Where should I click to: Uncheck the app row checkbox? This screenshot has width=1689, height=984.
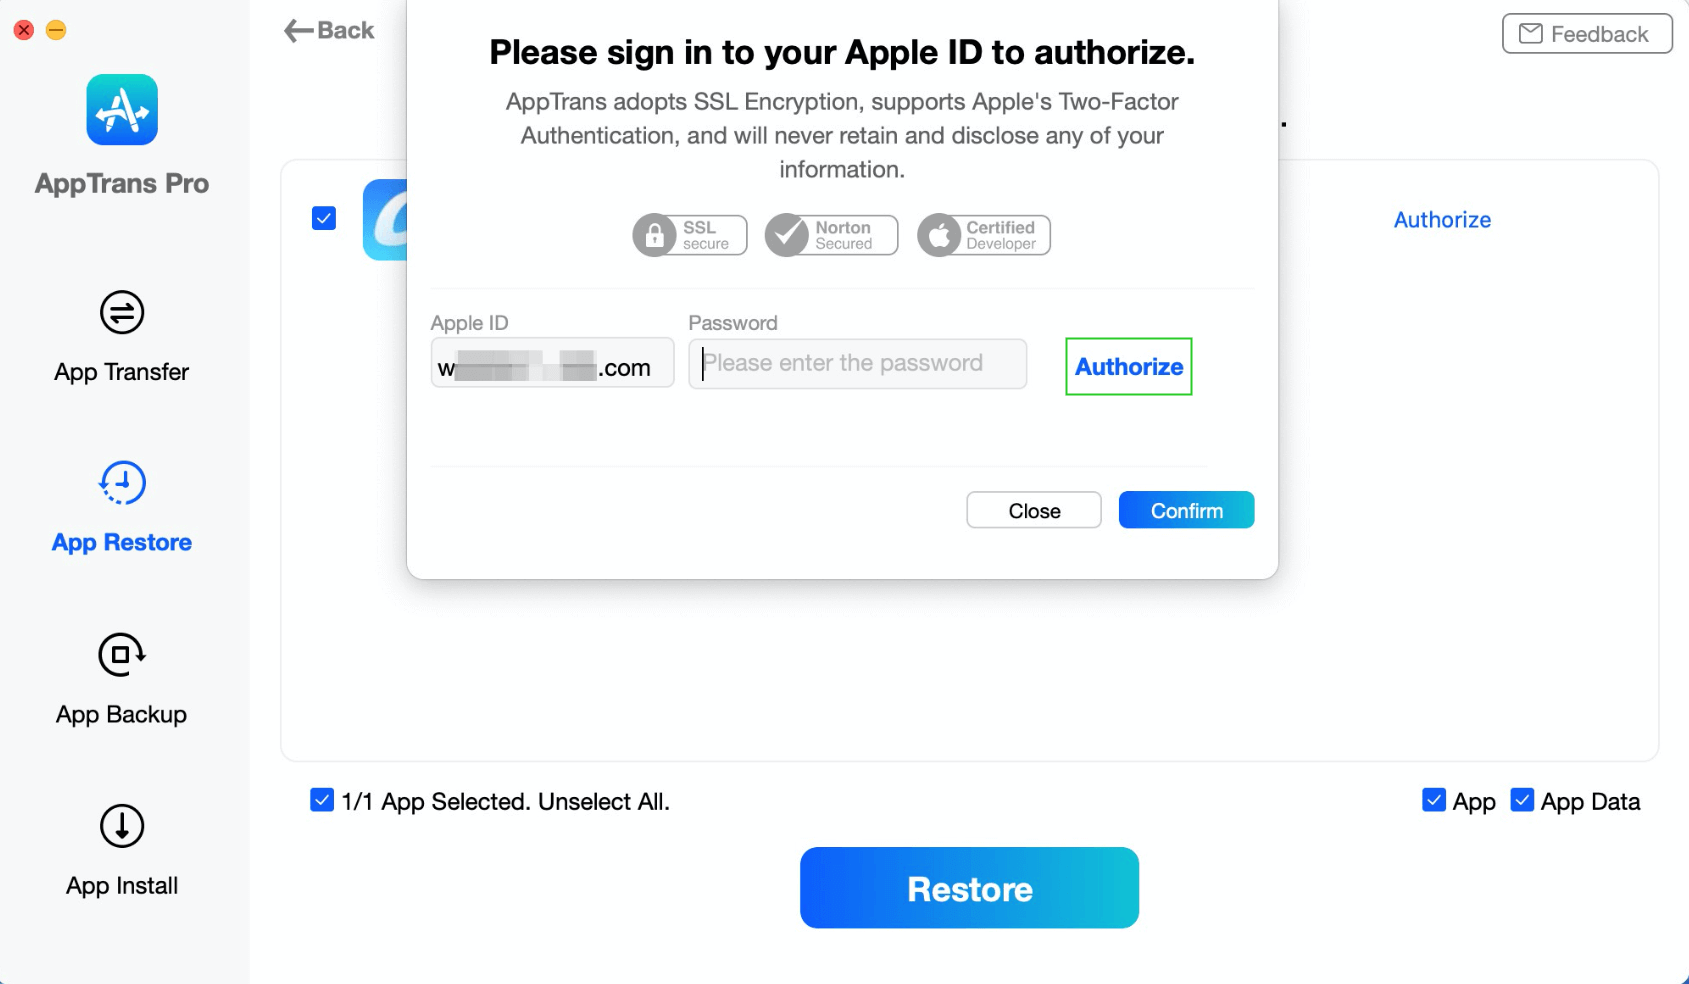[x=324, y=218]
